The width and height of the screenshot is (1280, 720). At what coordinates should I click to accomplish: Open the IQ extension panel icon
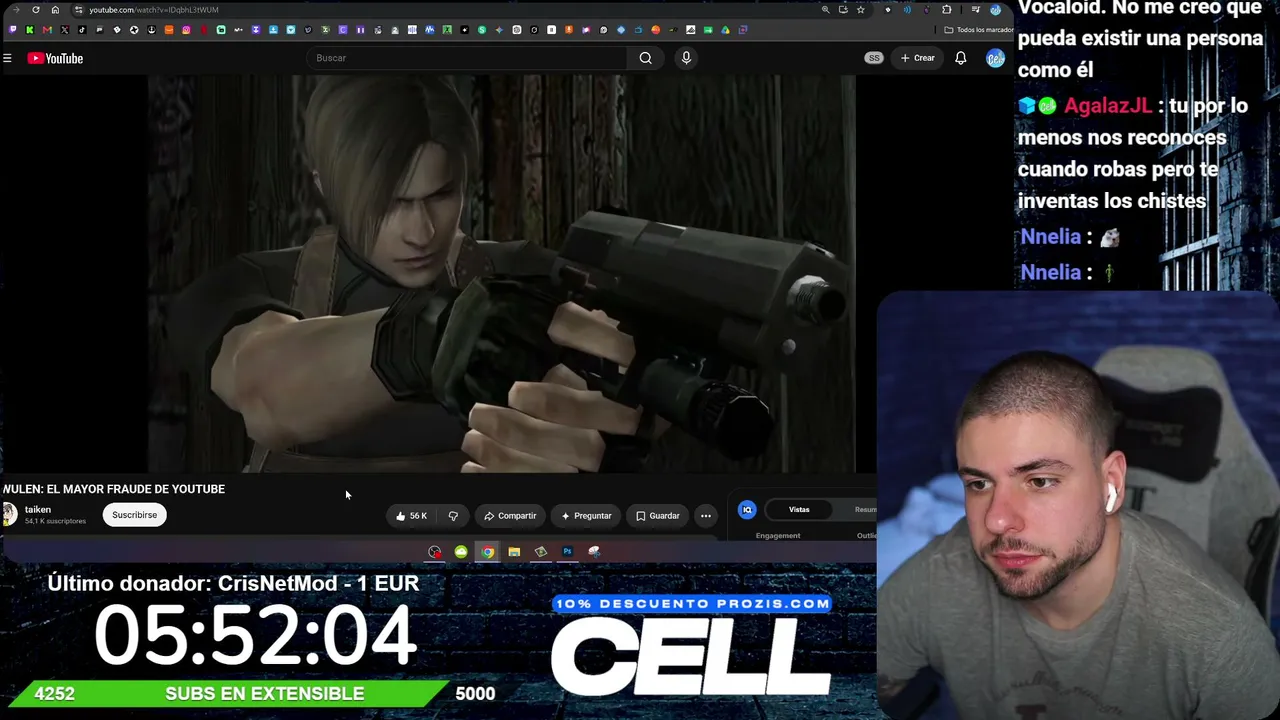point(747,510)
